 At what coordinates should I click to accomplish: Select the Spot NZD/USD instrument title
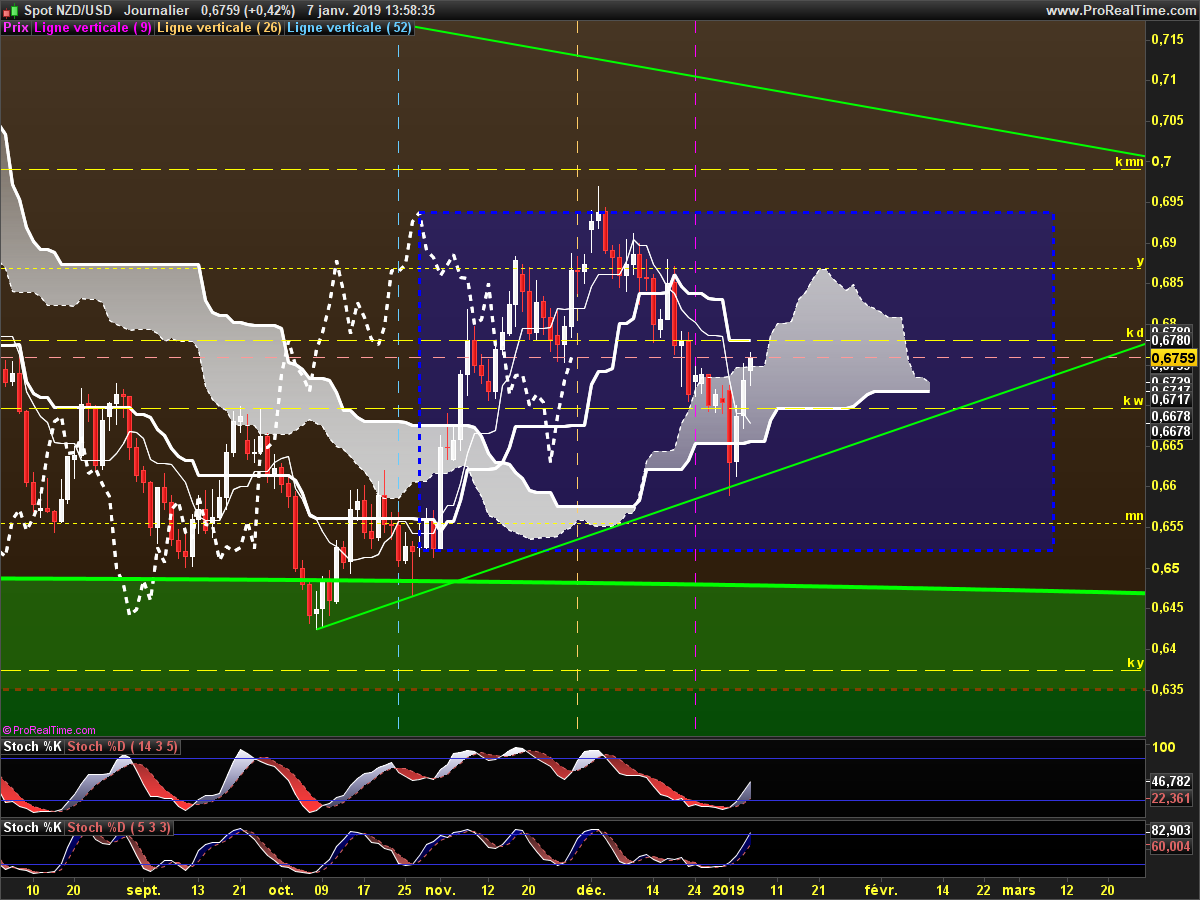68,10
